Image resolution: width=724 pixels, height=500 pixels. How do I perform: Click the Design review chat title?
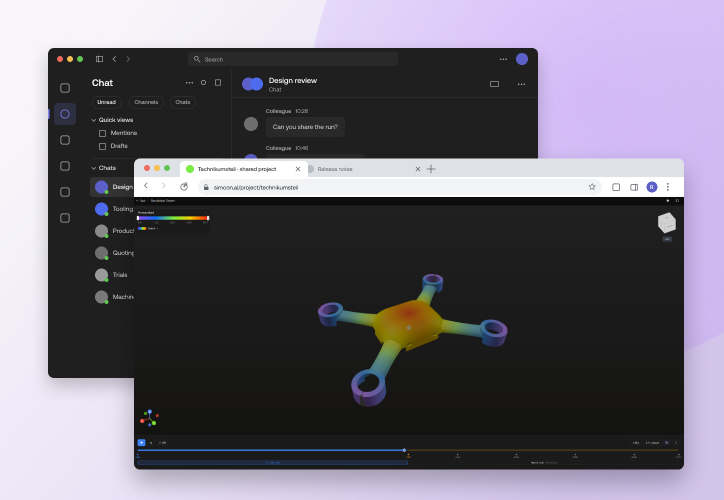[x=293, y=80]
